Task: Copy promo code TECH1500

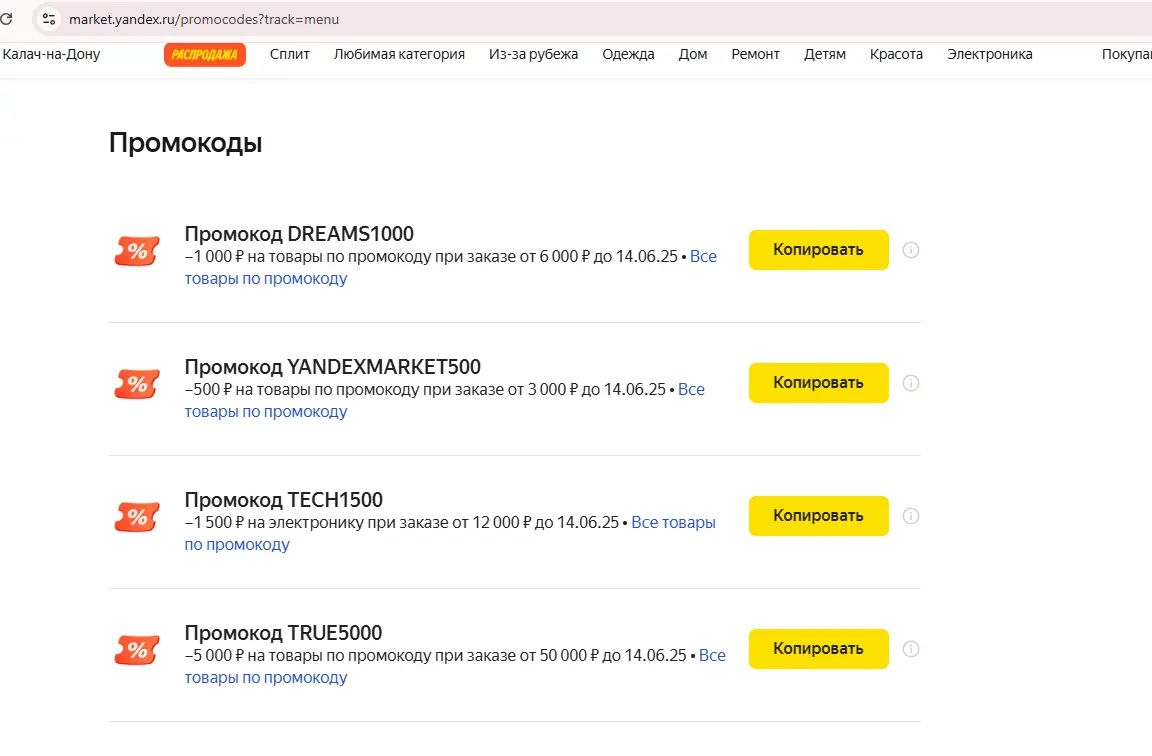Action: pyautogui.click(x=818, y=516)
